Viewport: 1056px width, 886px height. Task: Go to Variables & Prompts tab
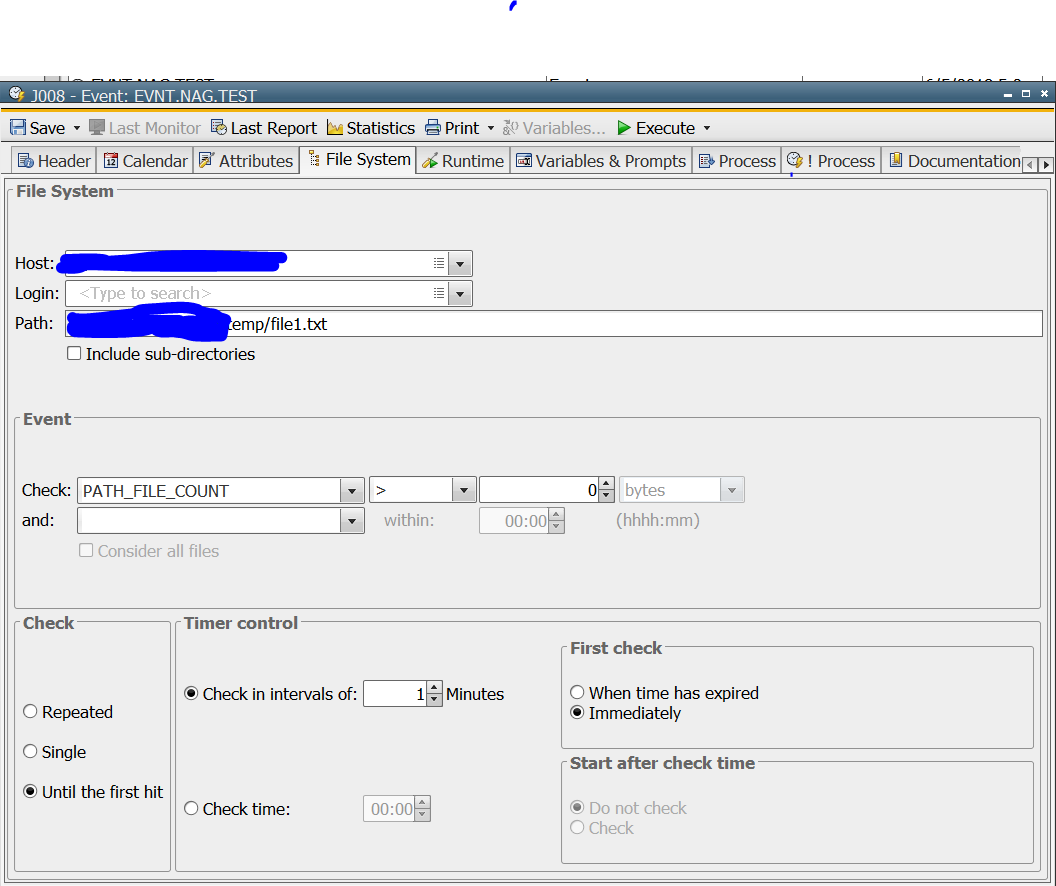[x=601, y=161]
